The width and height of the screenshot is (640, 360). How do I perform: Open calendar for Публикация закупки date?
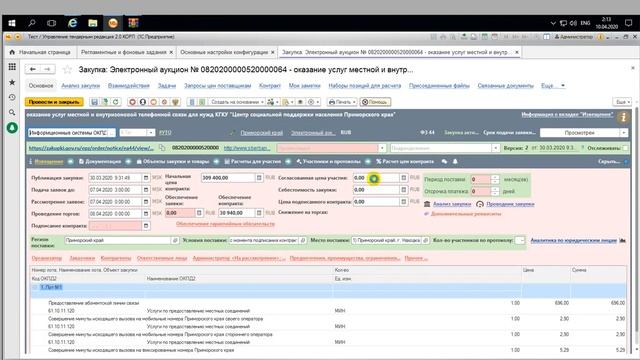(x=146, y=178)
